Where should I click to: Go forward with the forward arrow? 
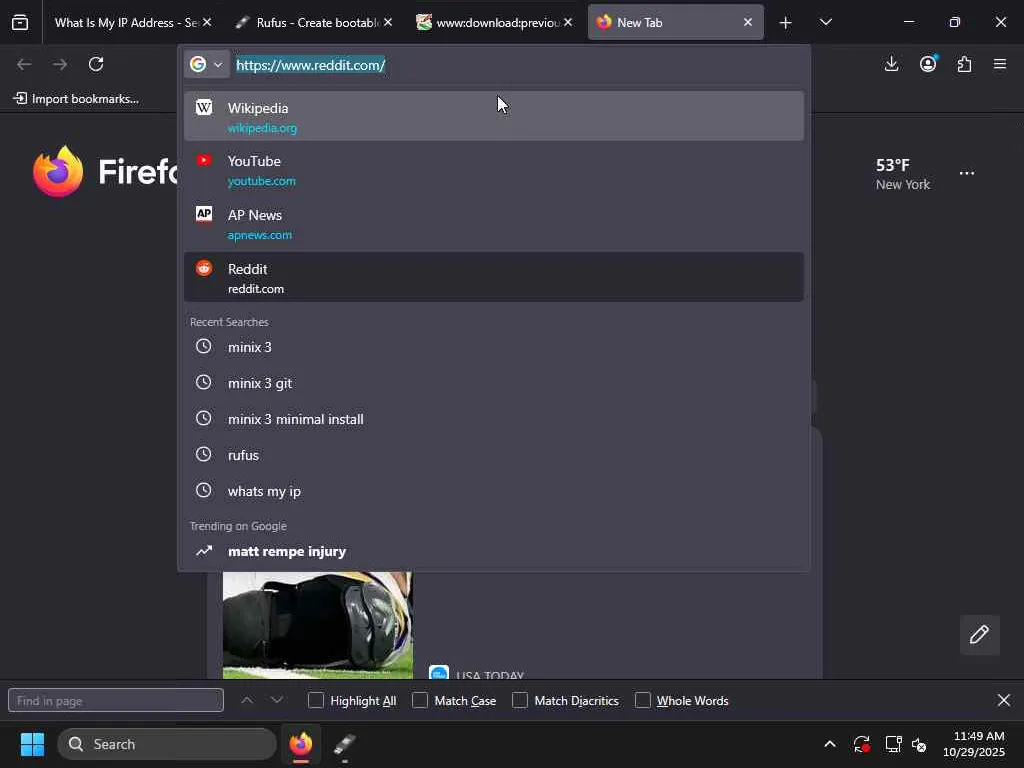tap(60, 64)
